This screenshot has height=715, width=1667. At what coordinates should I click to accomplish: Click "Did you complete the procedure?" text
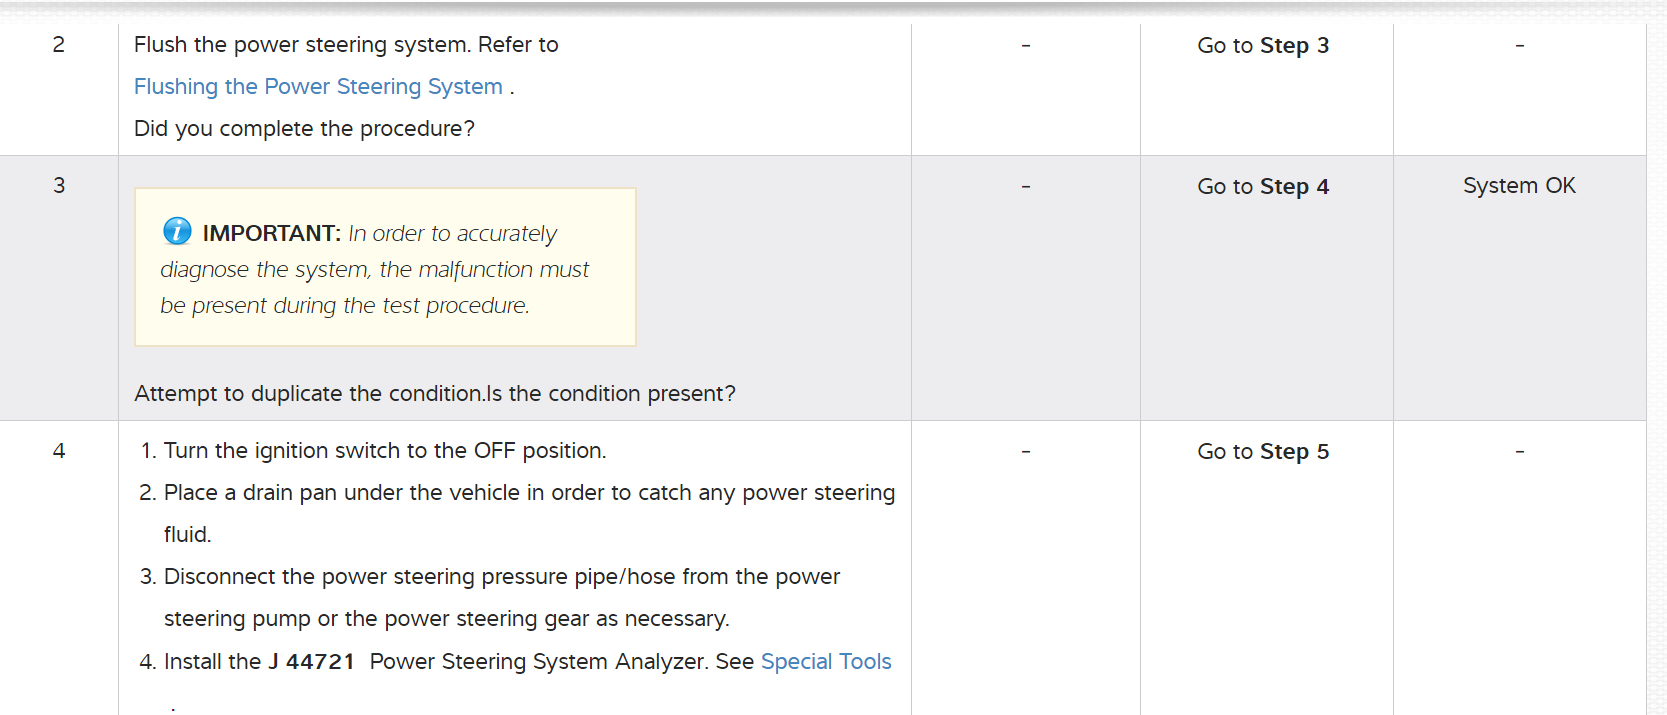click(x=304, y=129)
